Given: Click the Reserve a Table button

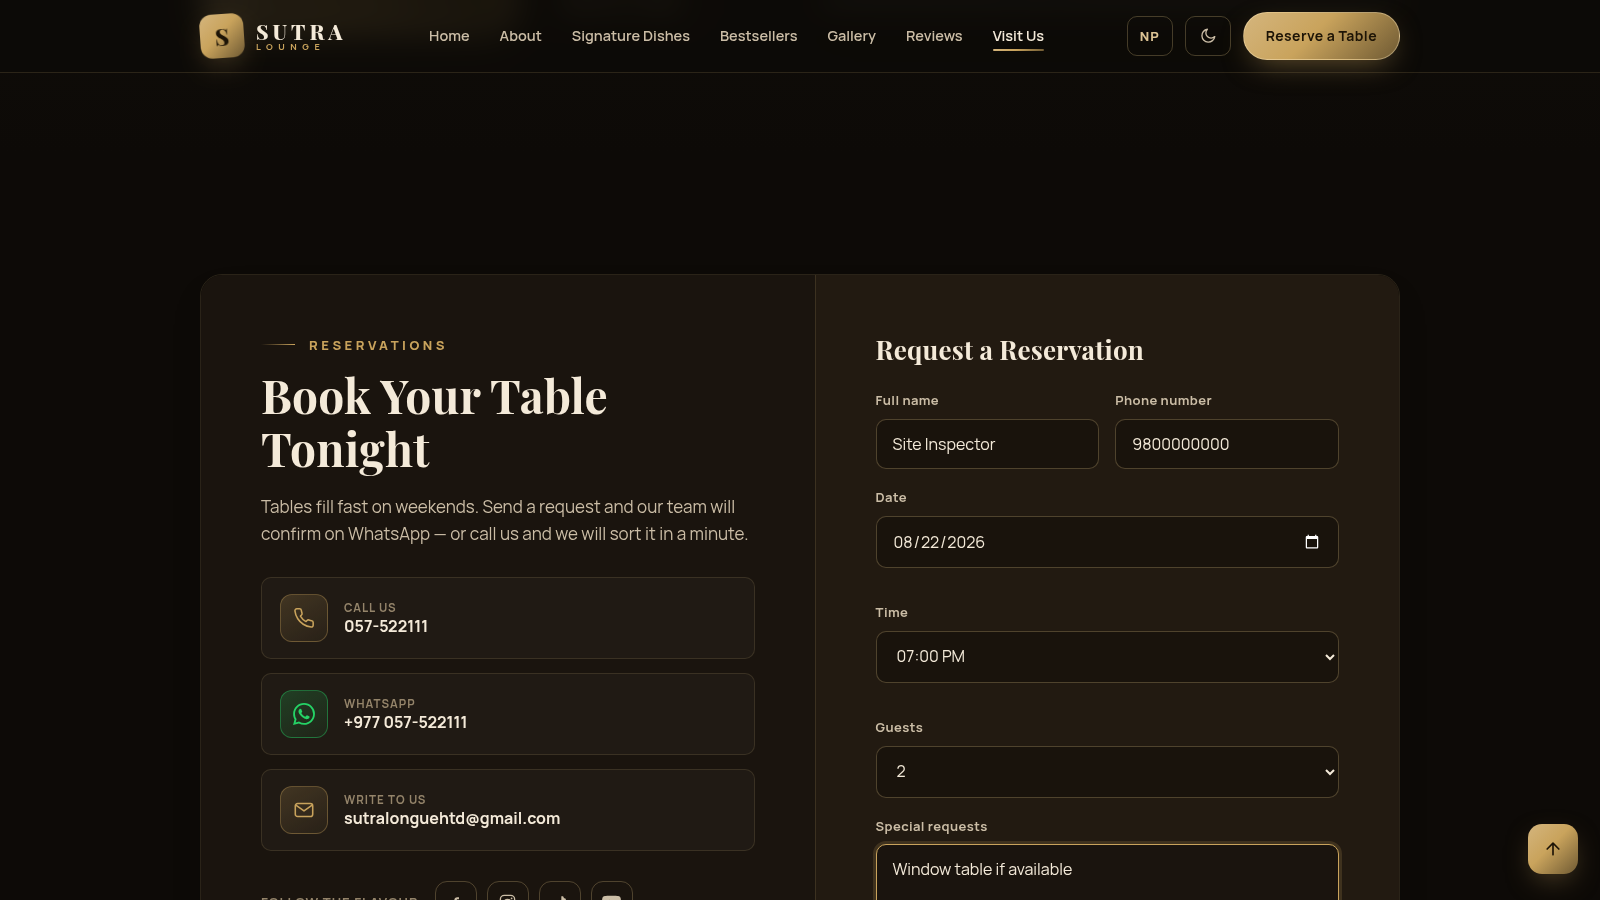Looking at the screenshot, I should pyautogui.click(x=1321, y=36).
